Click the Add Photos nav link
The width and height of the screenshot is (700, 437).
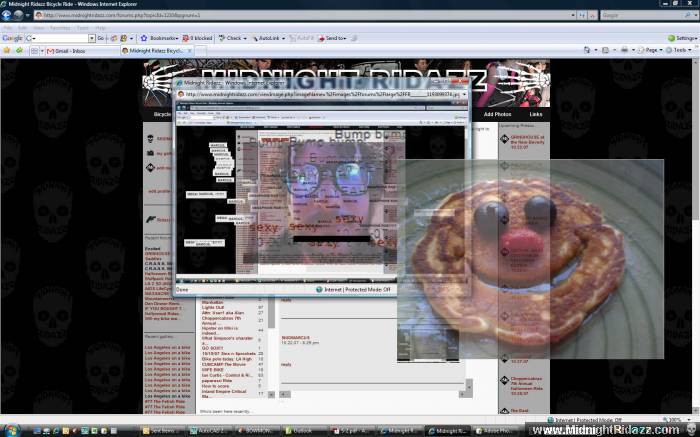point(497,114)
